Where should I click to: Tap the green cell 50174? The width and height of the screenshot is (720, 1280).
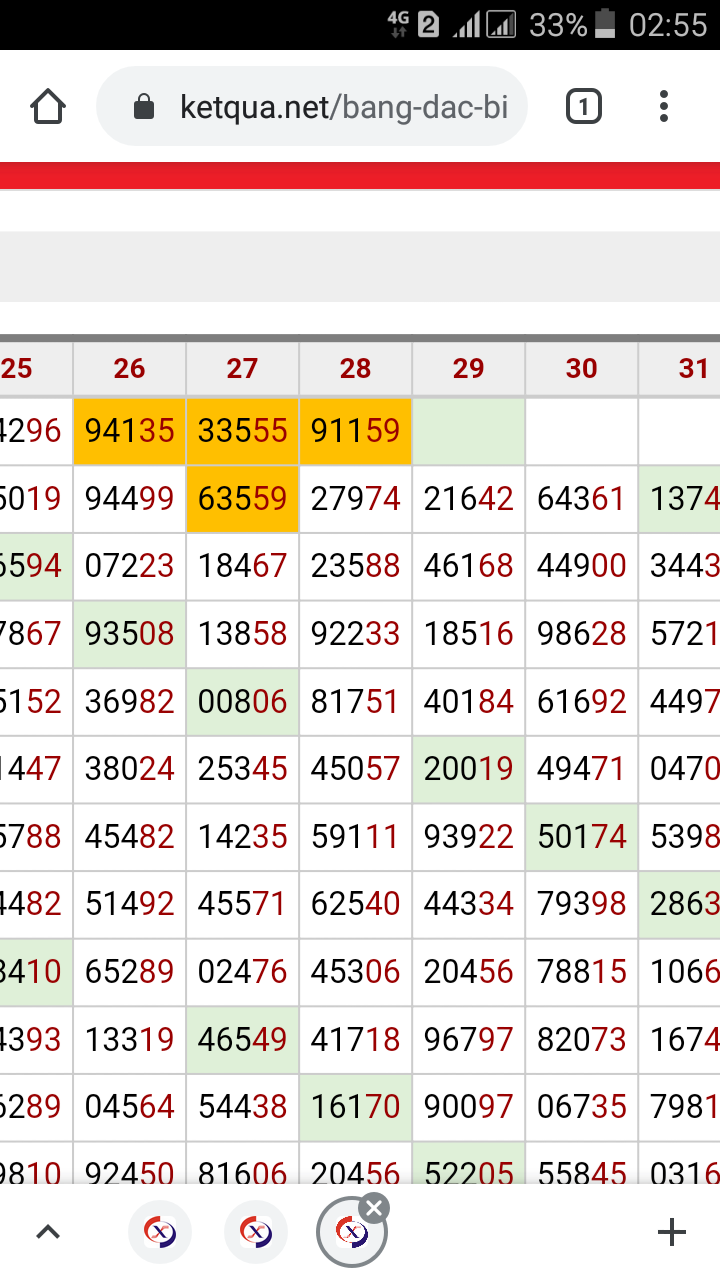pyautogui.click(x=581, y=837)
